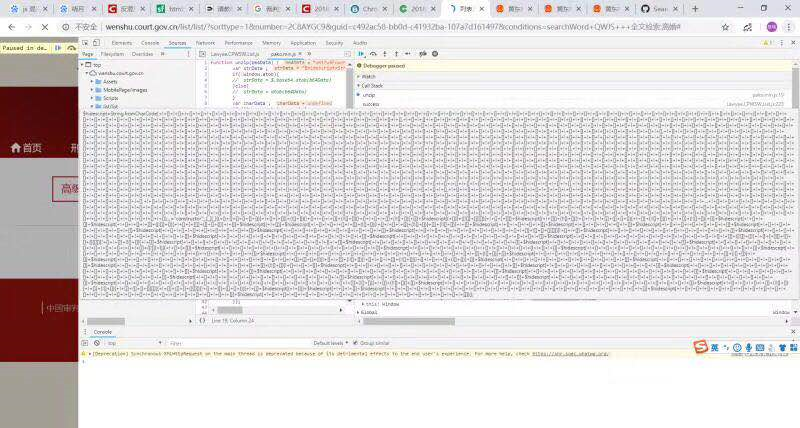Image resolution: width=800 pixels, height=428 pixels.
Task: Click the browser address bar
Action: coord(393,27)
